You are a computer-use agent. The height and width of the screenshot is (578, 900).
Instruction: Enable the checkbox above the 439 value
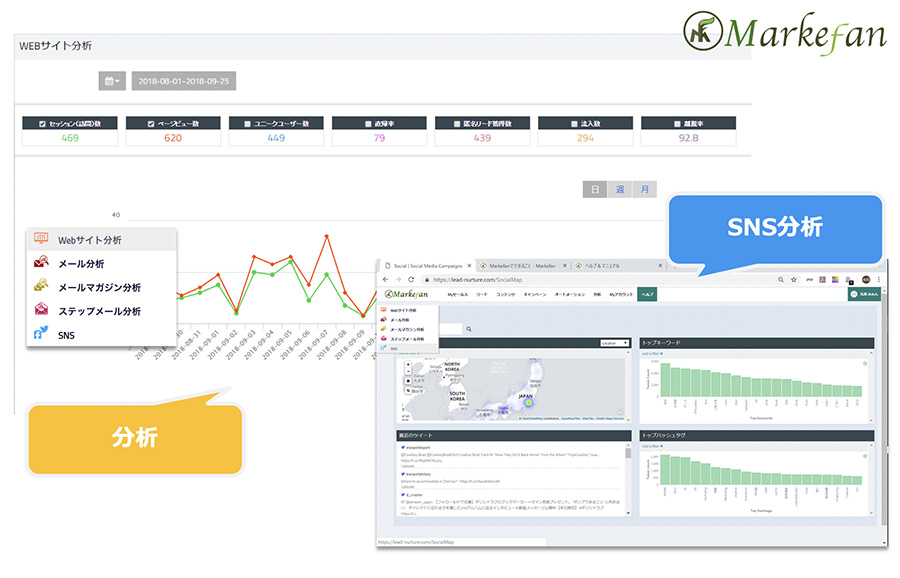point(457,123)
